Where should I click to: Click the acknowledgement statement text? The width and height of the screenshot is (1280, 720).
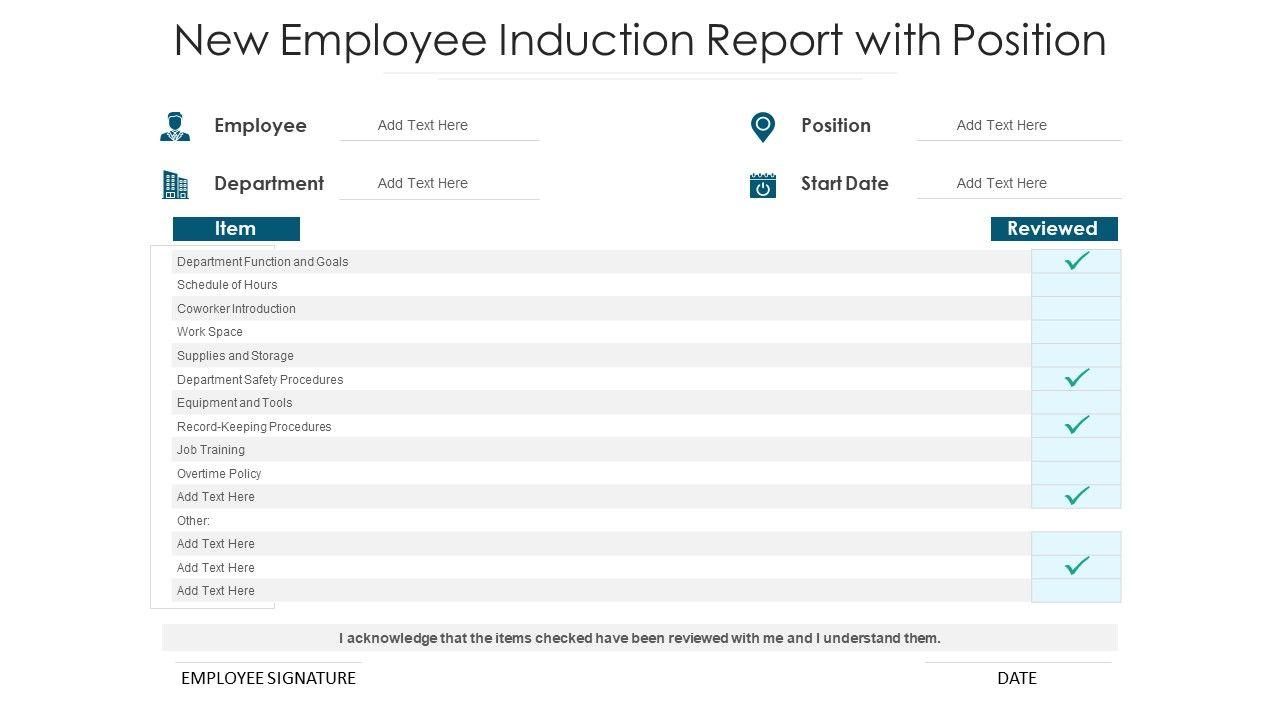640,638
